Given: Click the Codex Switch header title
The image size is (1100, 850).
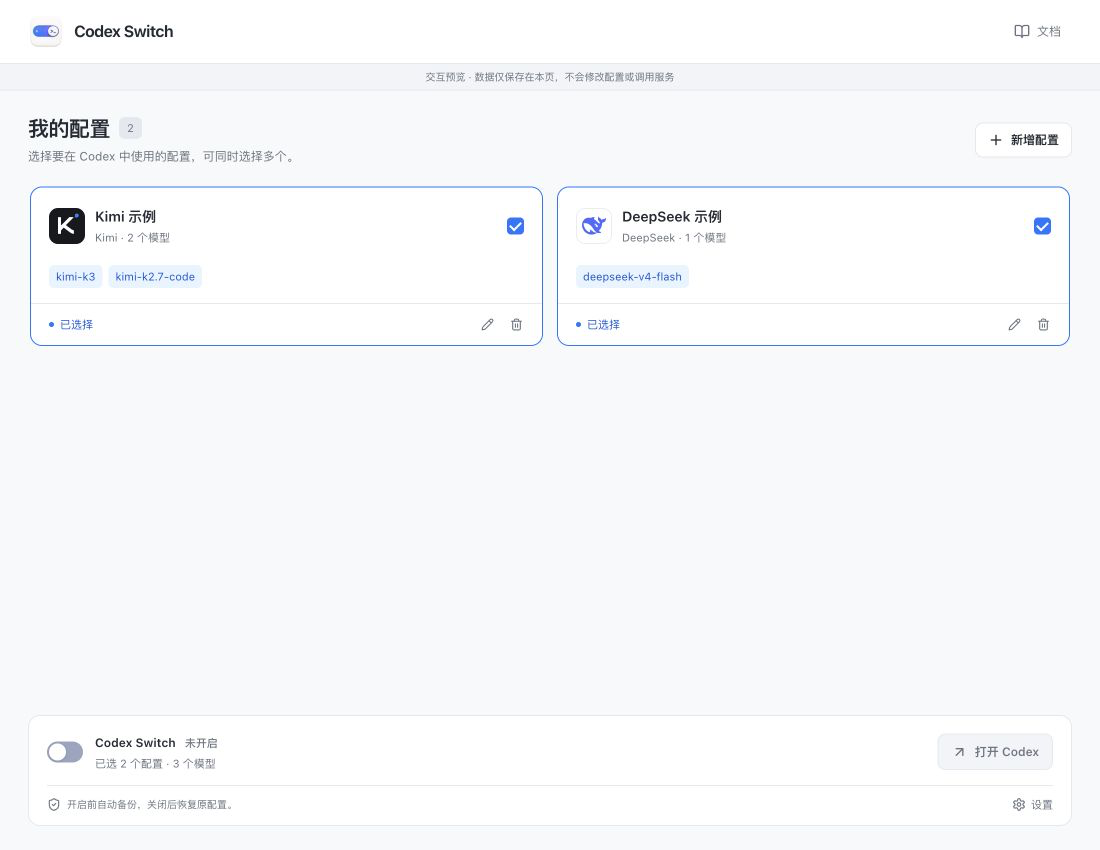Looking at the screenshot, I should [x=123, y=32].
